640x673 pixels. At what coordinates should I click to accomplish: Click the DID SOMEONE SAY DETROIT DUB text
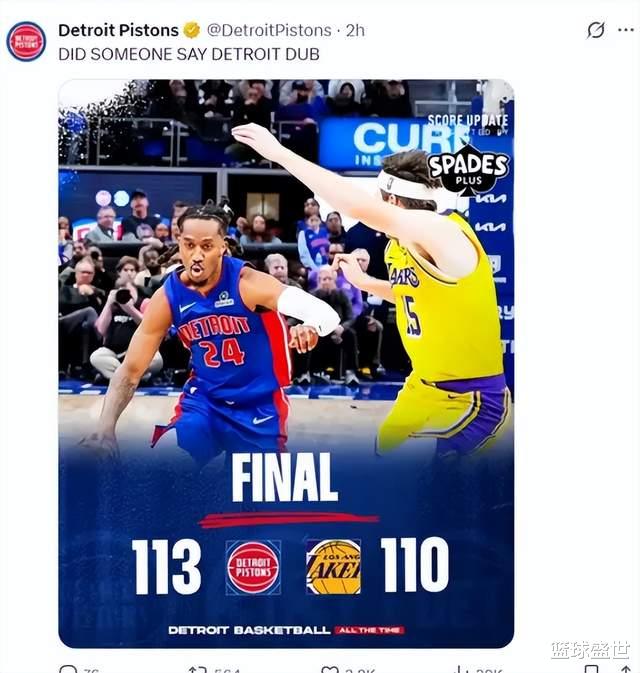(x=189, y=55)
